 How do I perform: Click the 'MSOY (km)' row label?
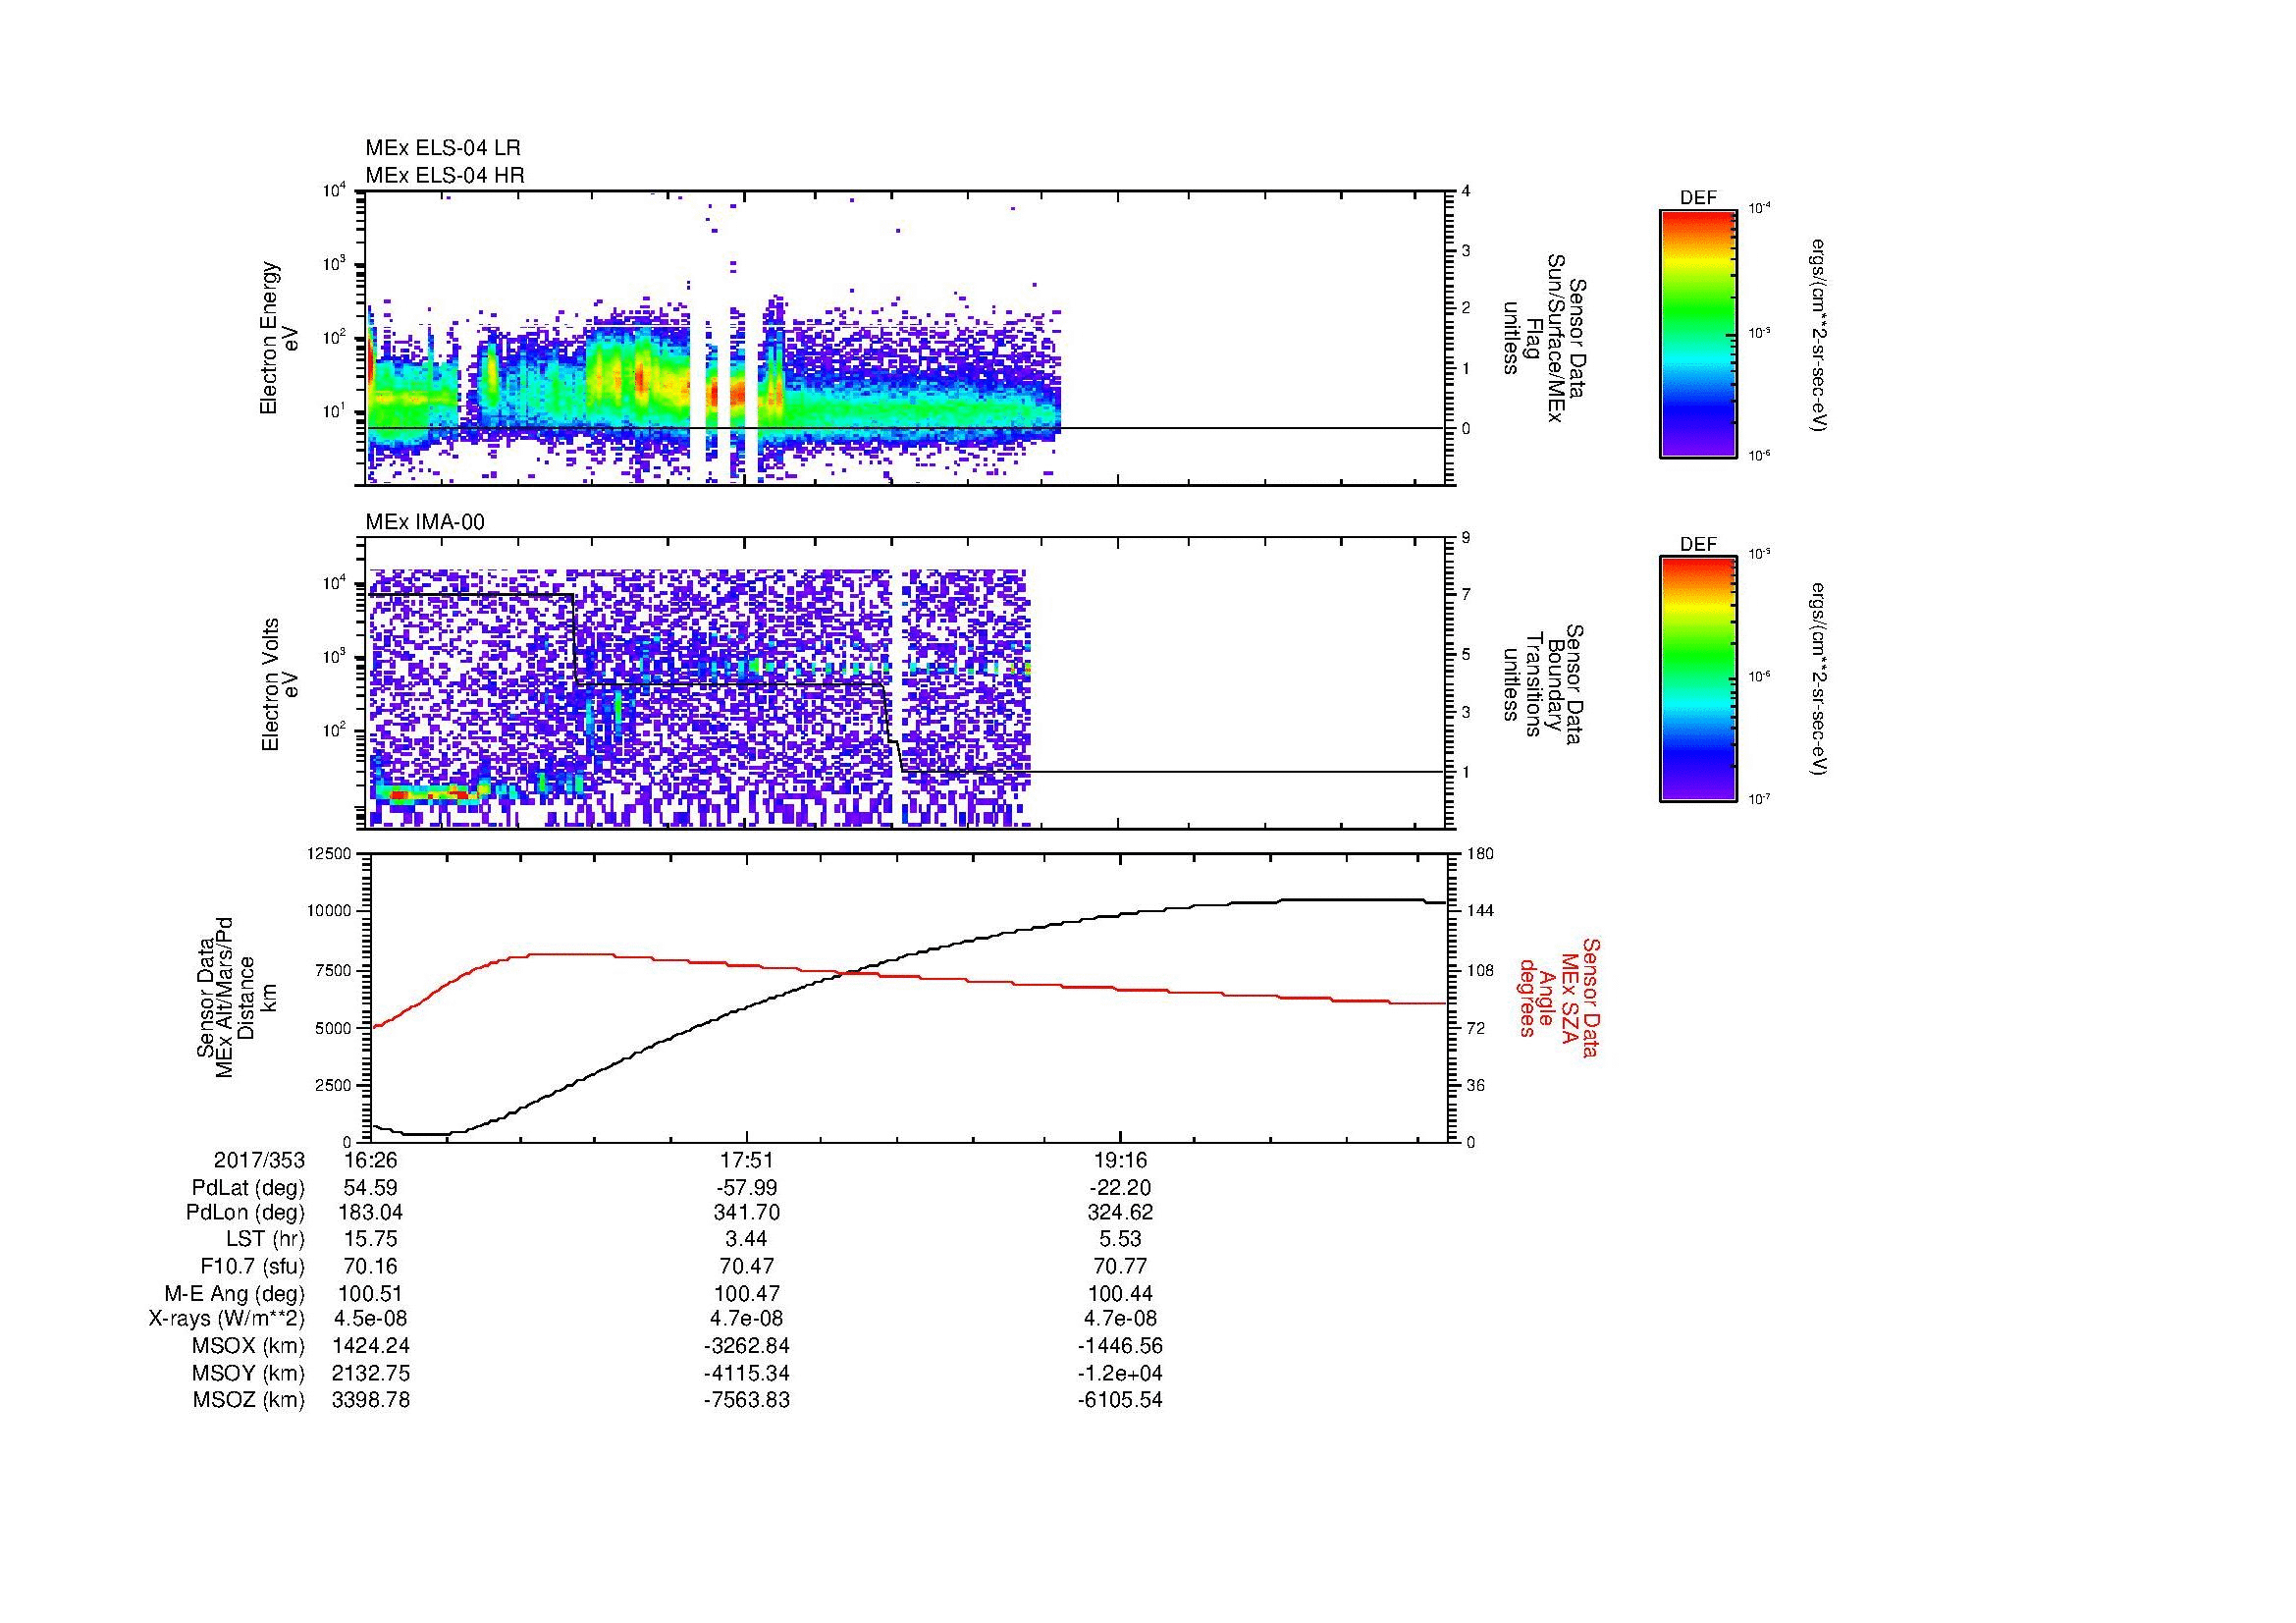pyautogui.click(x=248, y=1373)
